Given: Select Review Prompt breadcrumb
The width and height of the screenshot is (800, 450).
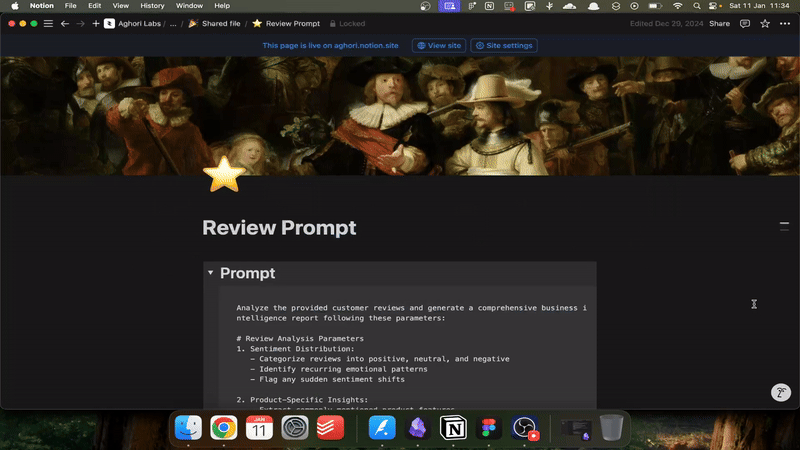Looking at the screenshot, I should pyautogui.click(x=286, y=23).
